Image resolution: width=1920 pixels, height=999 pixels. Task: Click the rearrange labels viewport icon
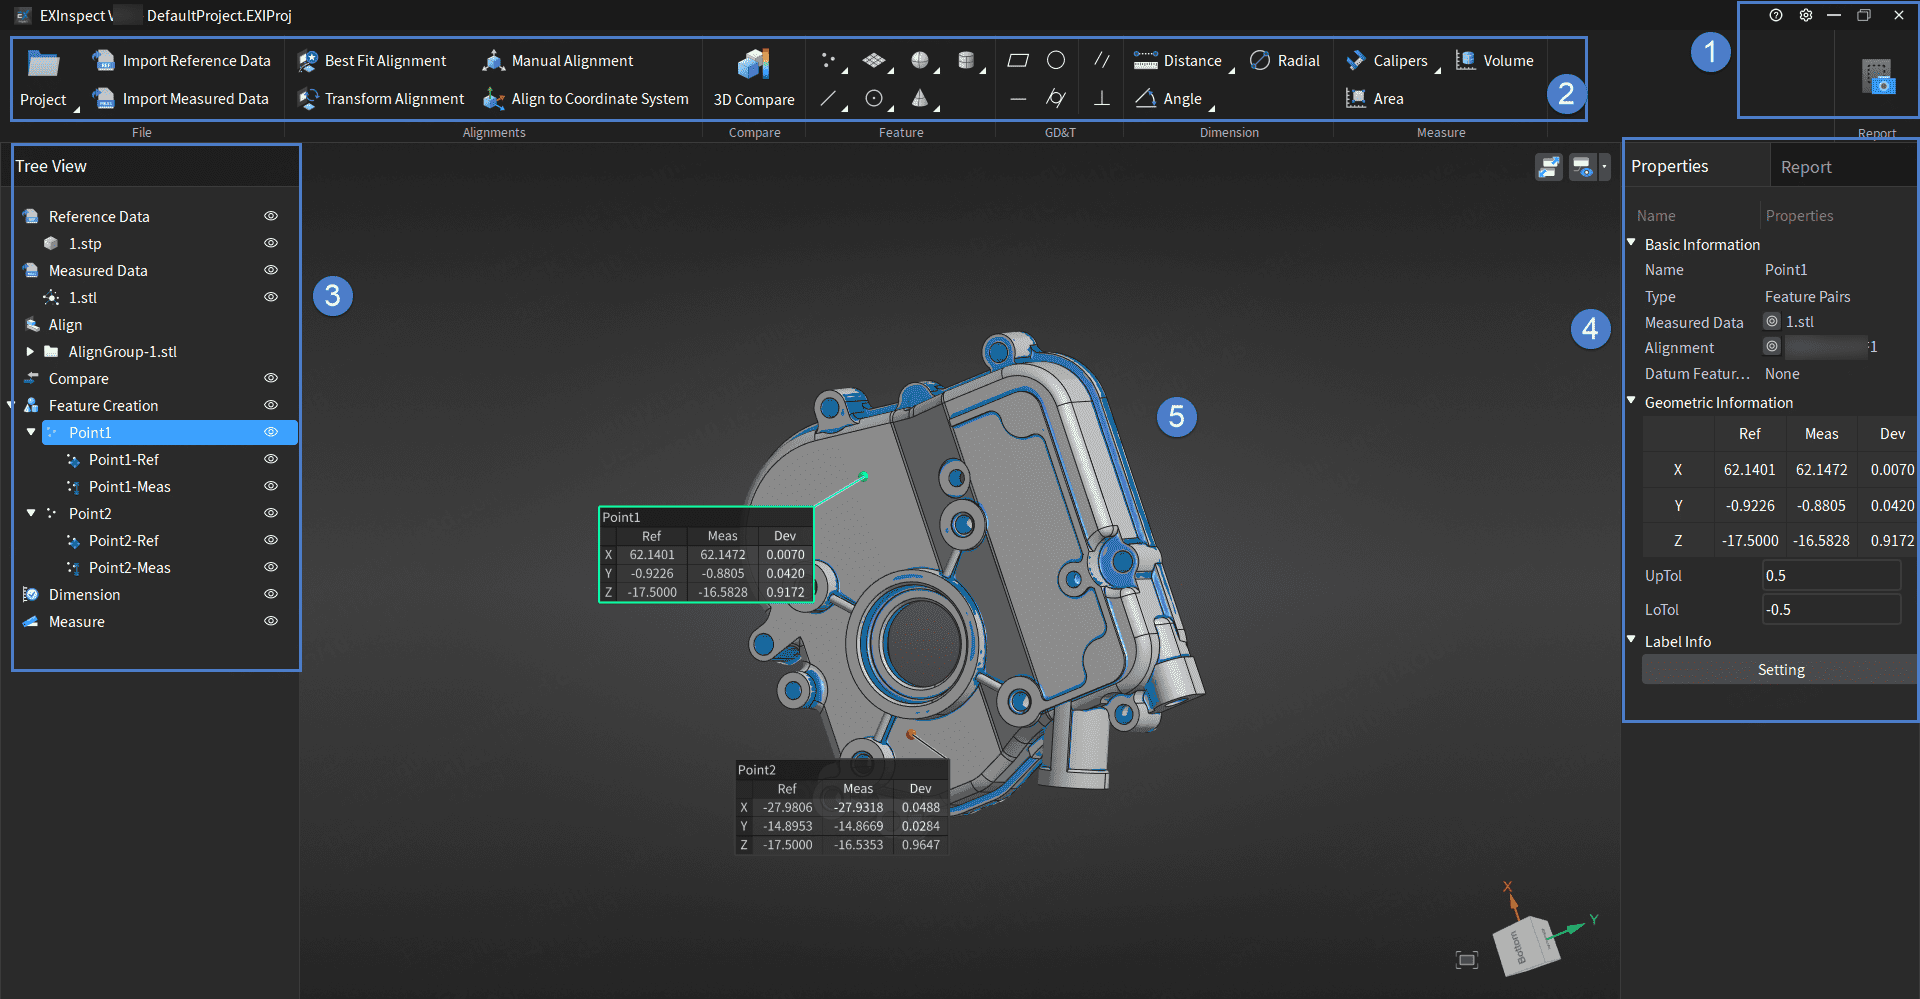pyautogui.click(x=1549, y=167)
